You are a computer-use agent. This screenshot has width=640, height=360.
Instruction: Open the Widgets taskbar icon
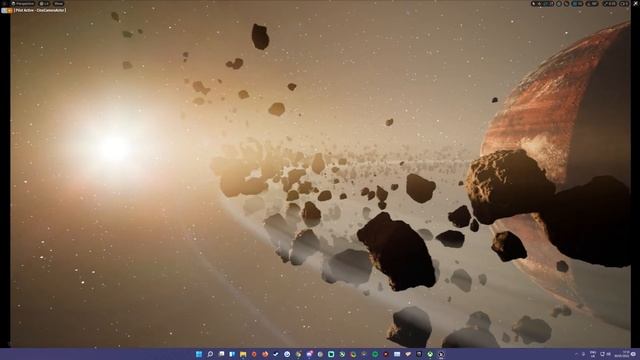pos(232,354)
